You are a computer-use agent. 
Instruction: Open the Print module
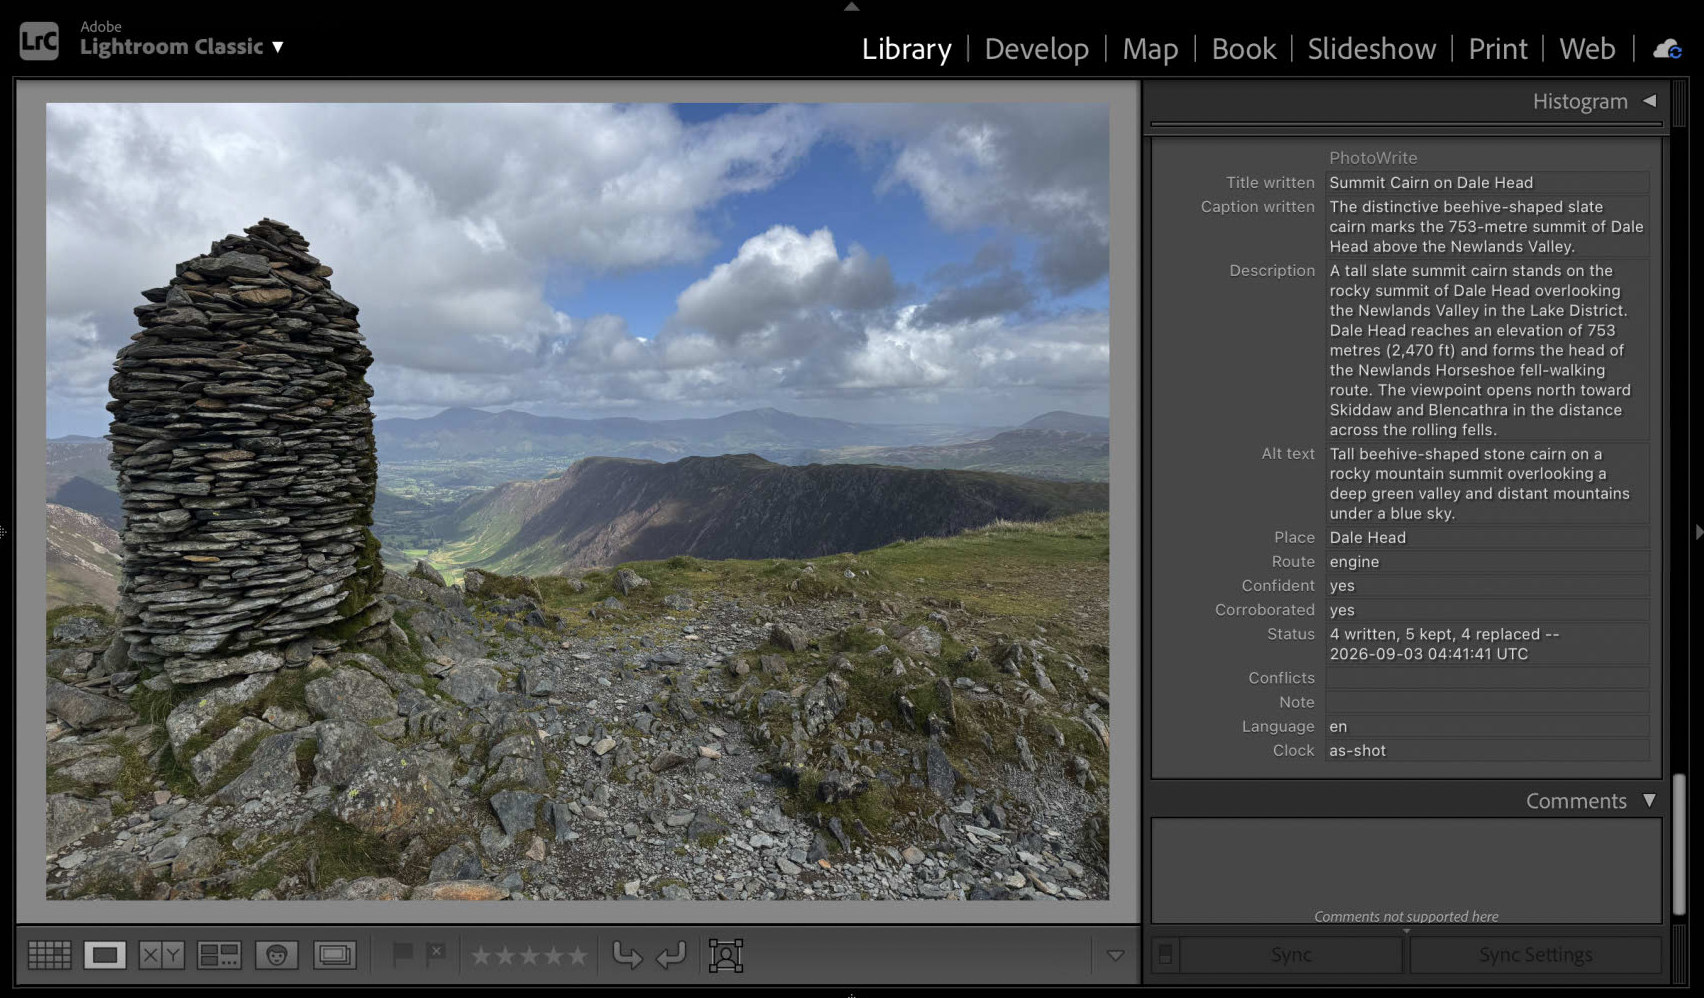[1497, 49]
